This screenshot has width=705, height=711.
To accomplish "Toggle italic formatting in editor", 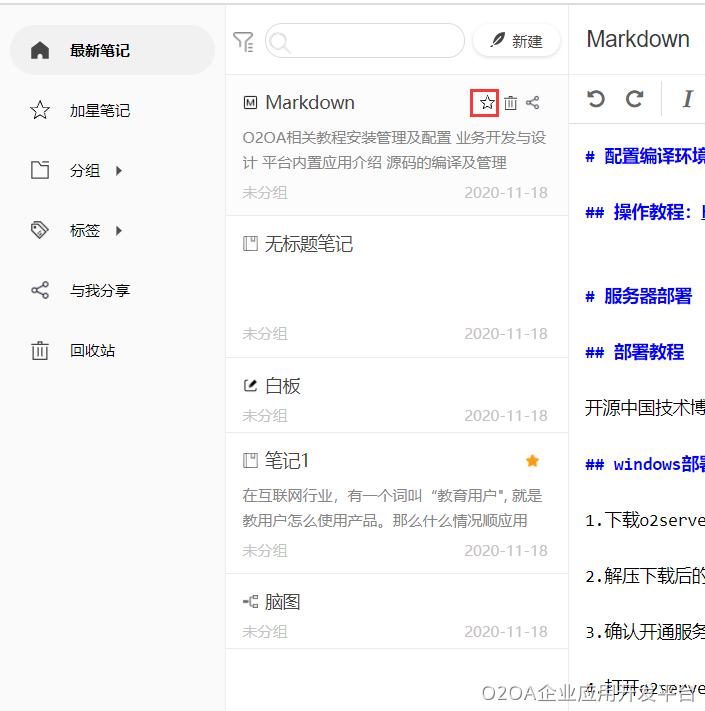I will coord(687,98).
